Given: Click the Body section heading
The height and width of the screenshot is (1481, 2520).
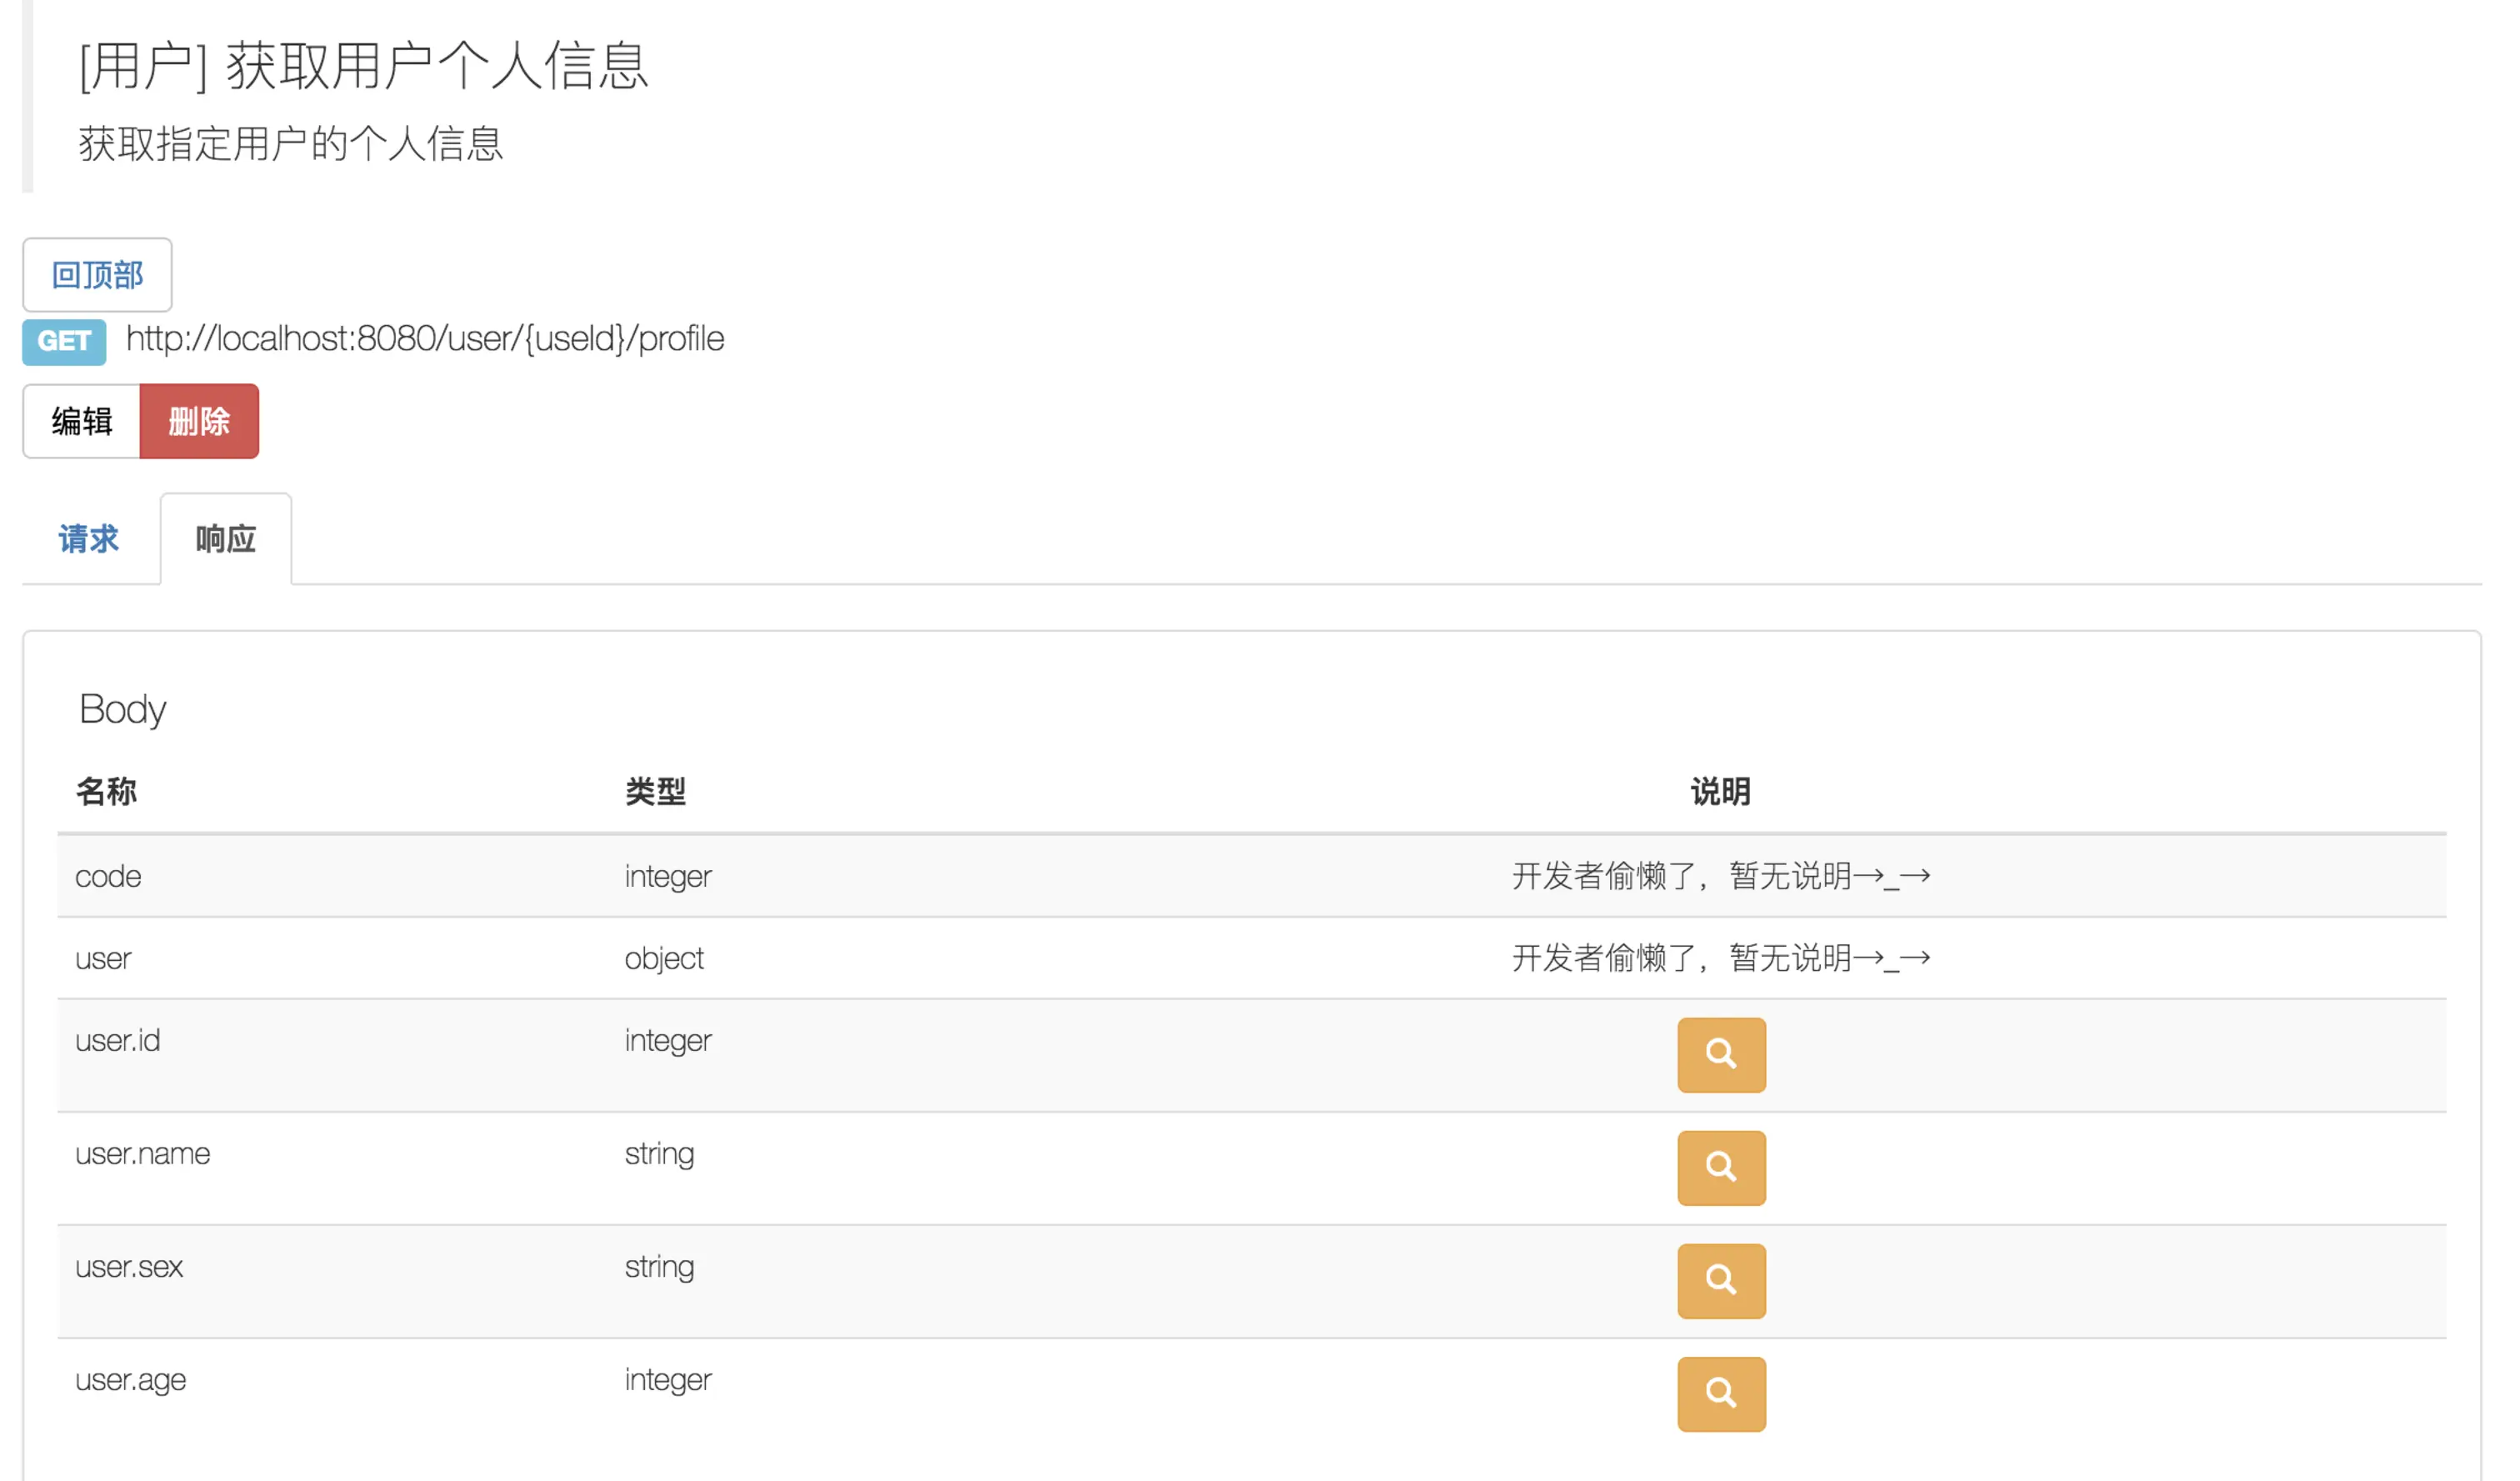Looking at the screenshot, I should (122, 709).
